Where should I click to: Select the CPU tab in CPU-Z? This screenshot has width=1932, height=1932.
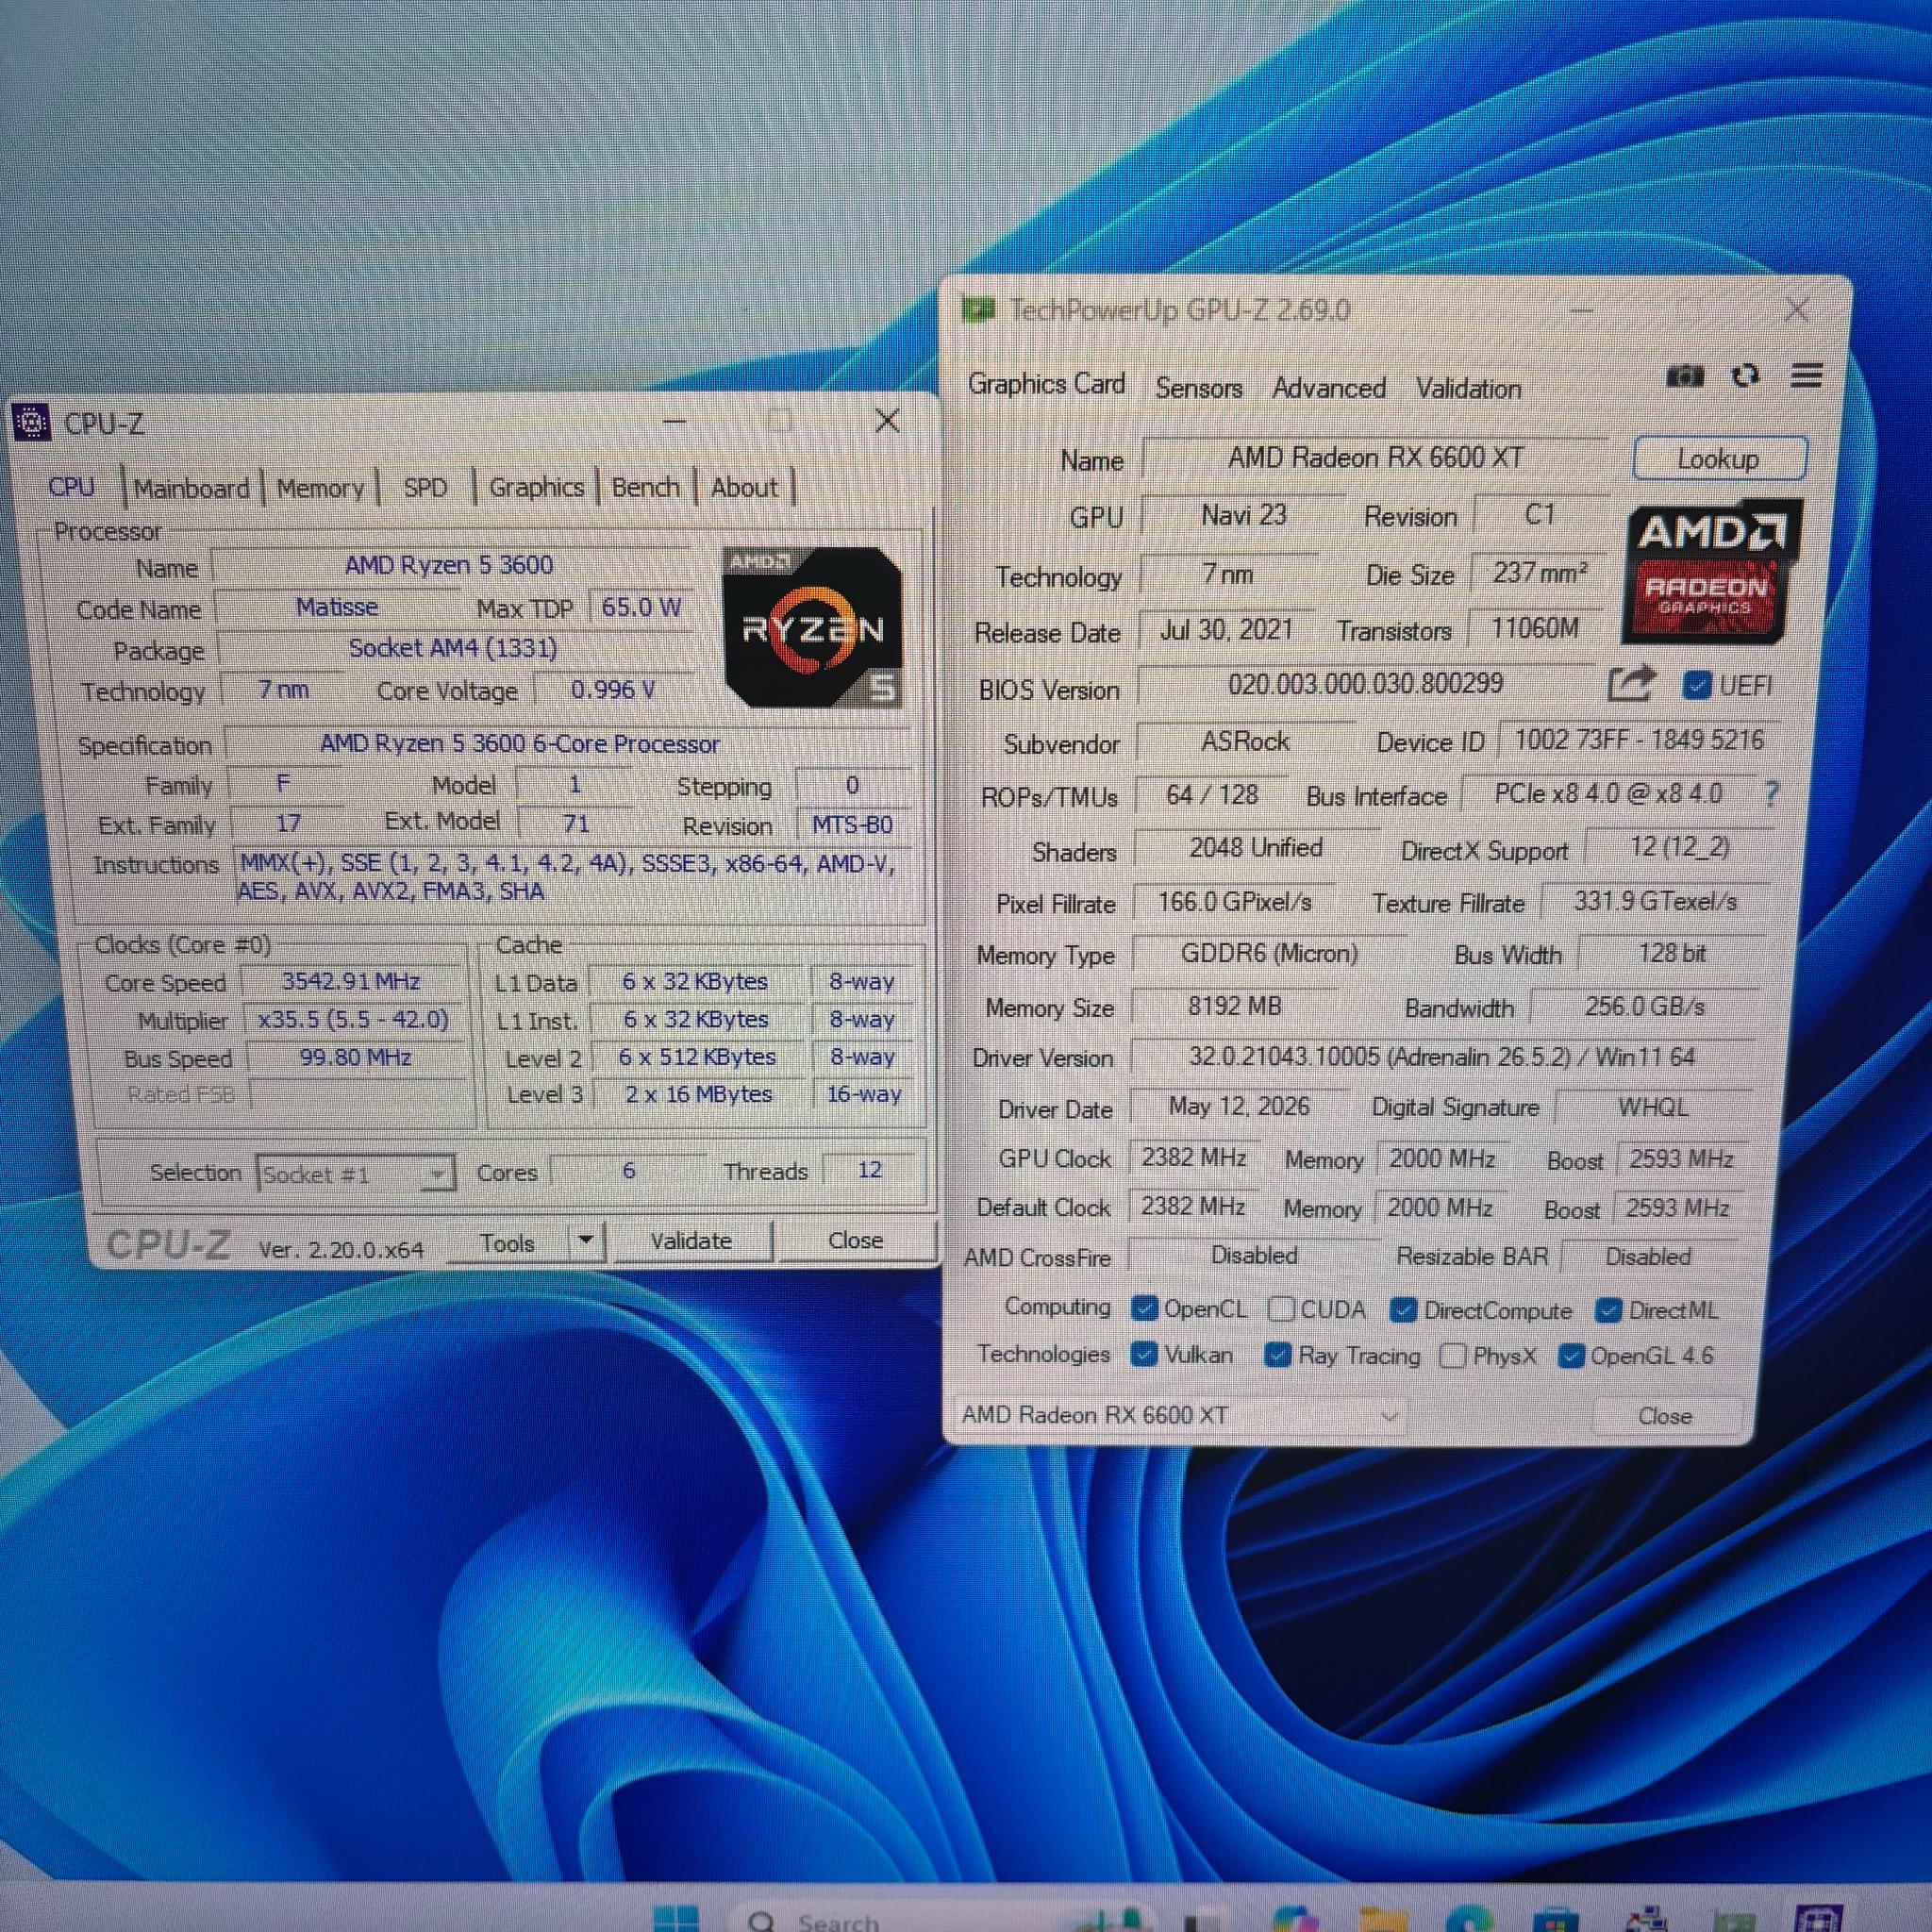click(71, 487)
